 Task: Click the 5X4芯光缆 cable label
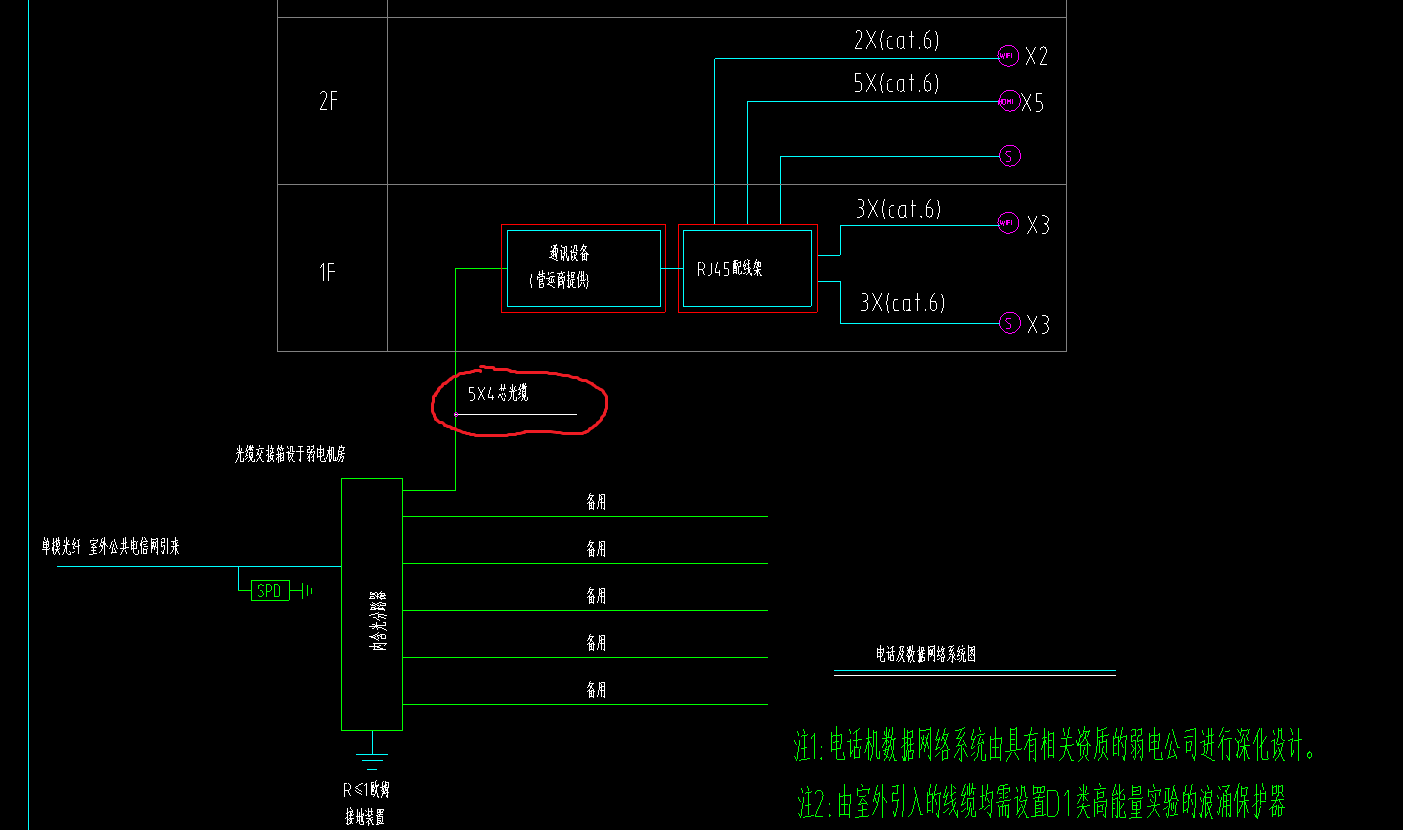[498, 394]
